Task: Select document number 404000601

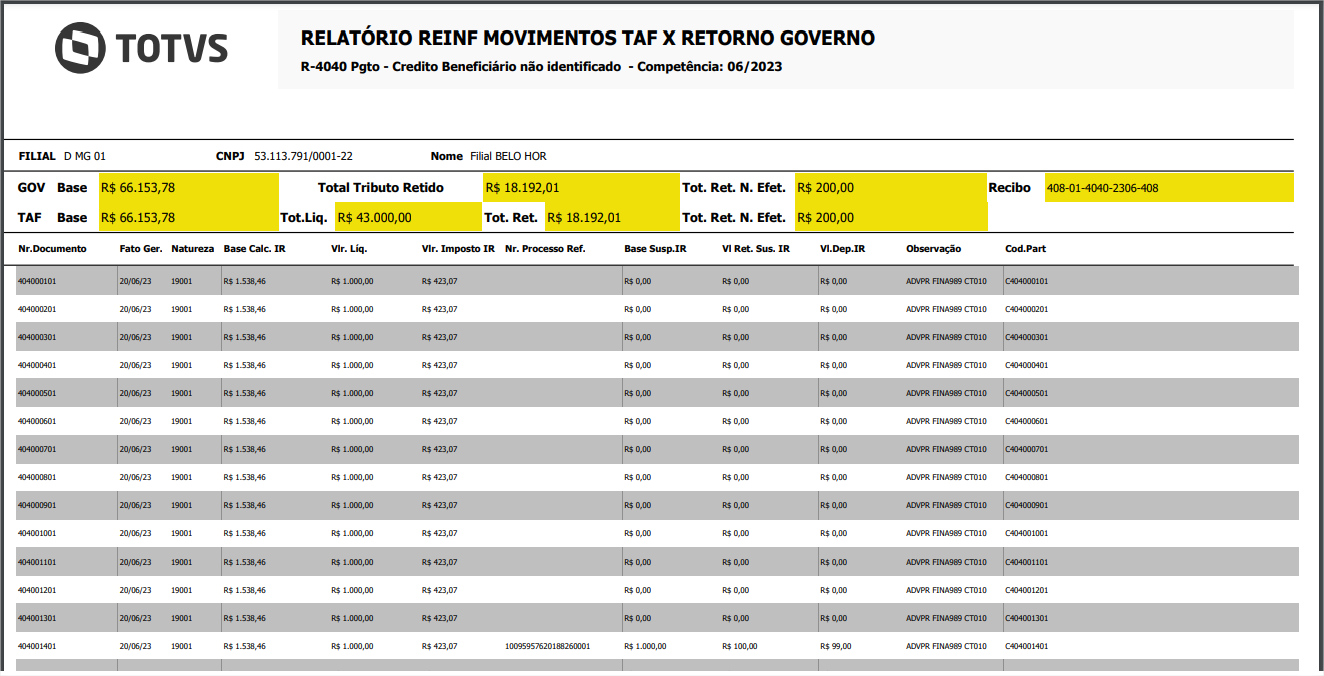Action: tap(37, 422)
